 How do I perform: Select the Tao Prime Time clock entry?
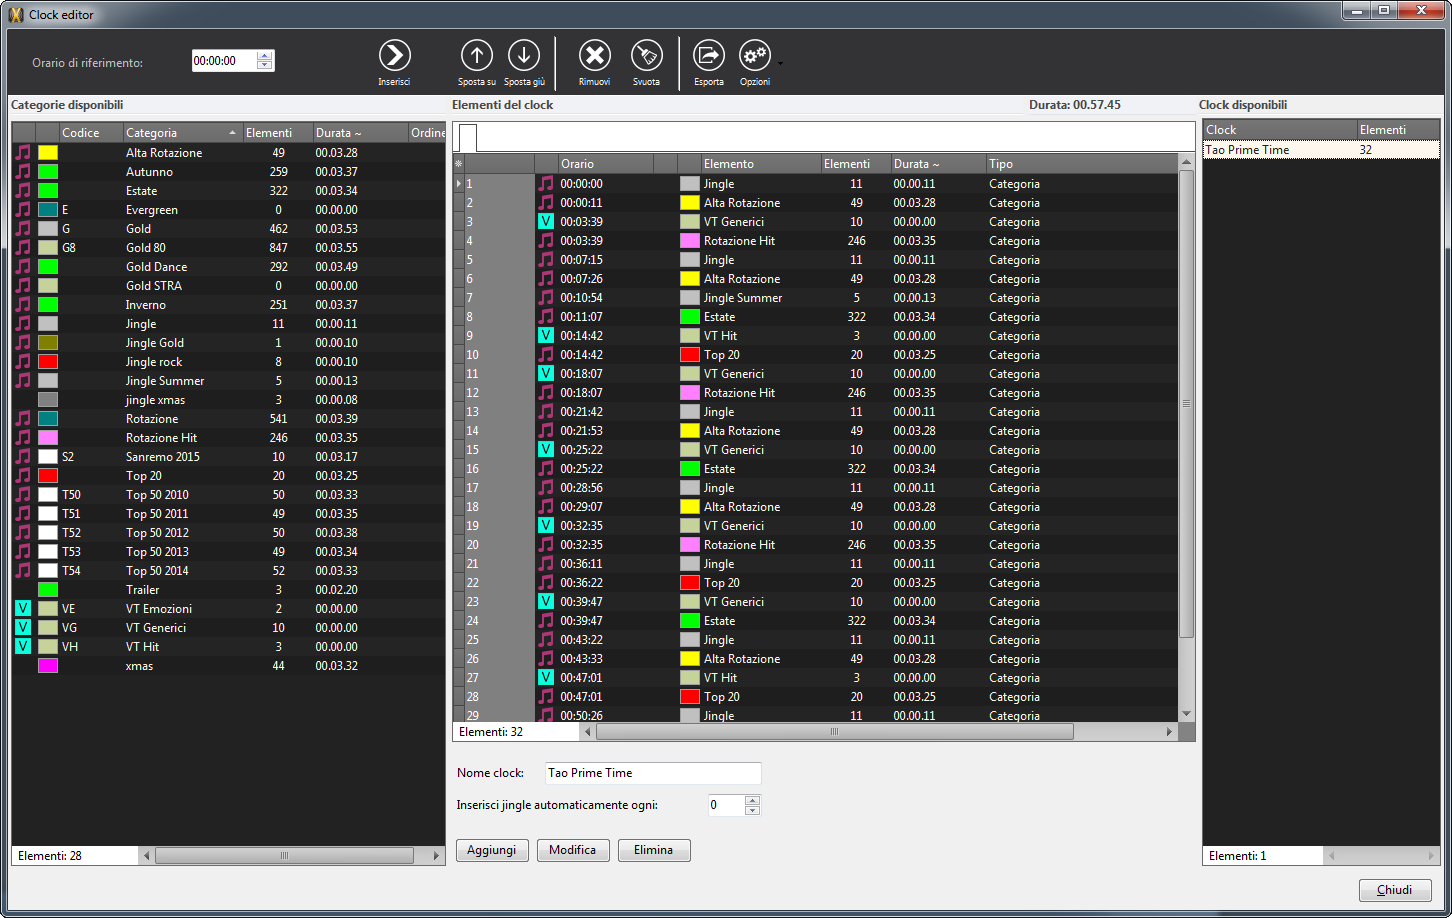click(x=1321, y=150)
